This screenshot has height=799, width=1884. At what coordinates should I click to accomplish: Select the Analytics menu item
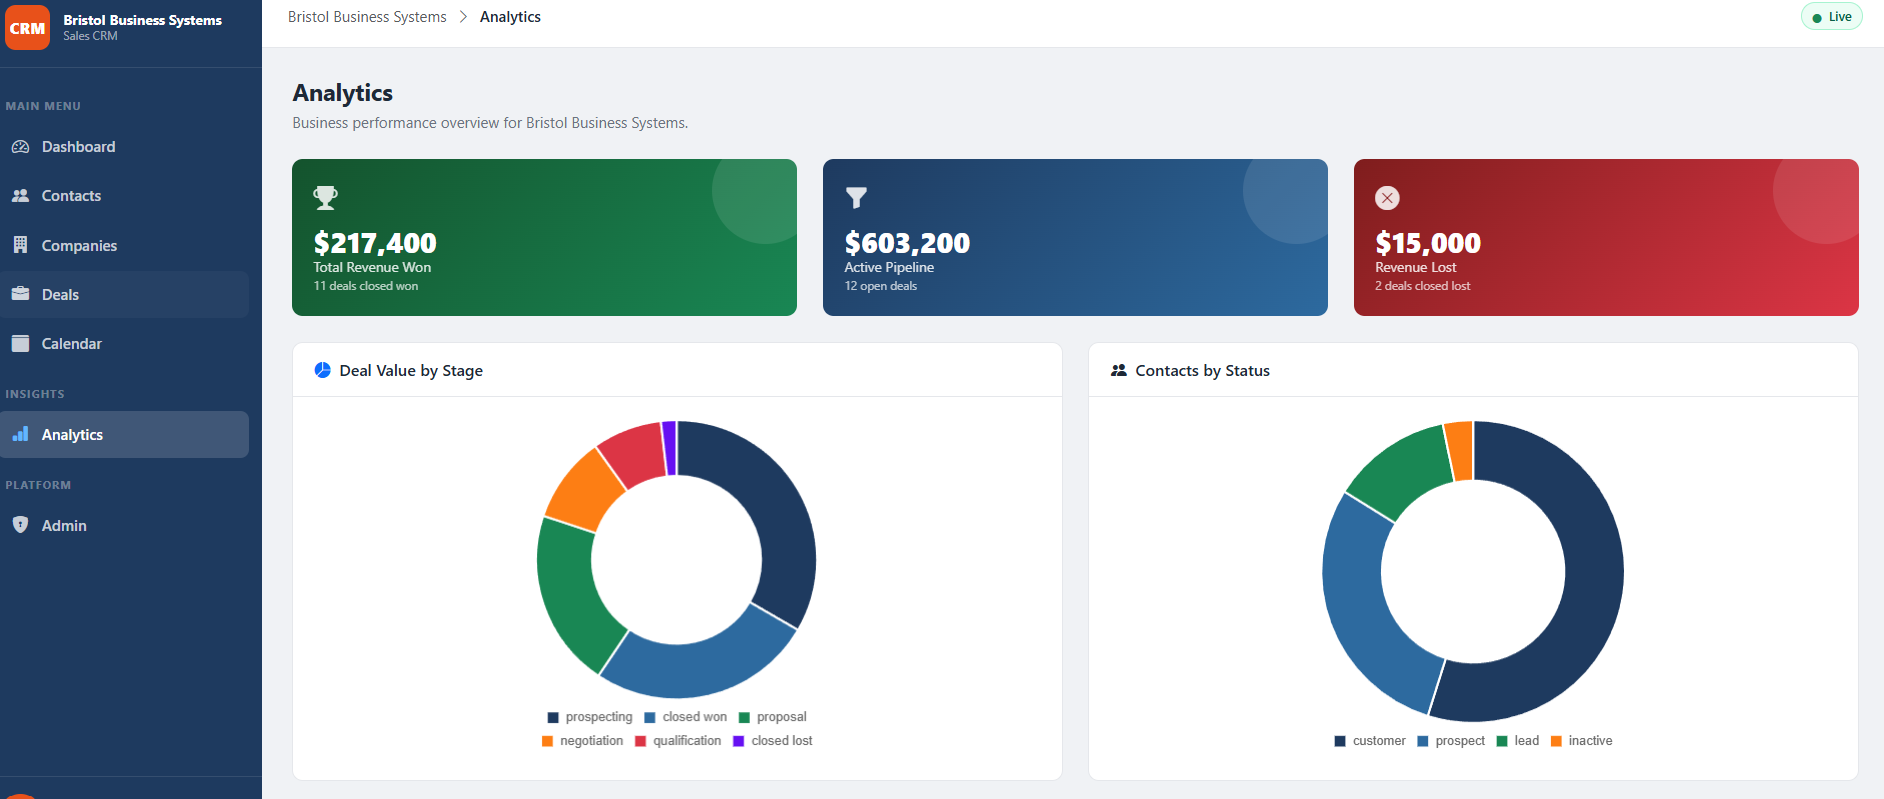(x=124, y=434)
